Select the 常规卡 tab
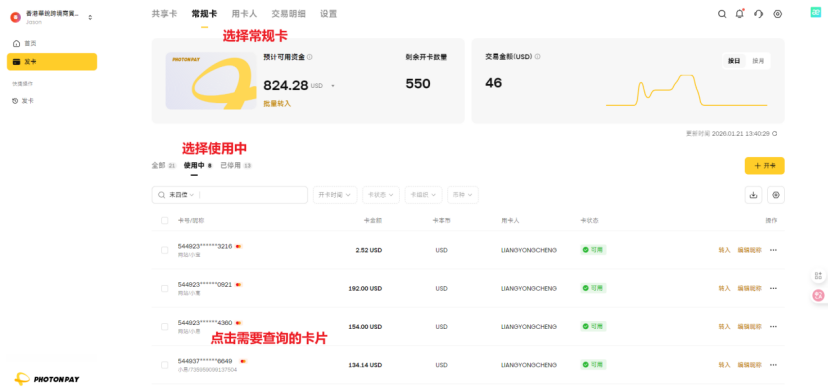Screen dimensions: 828x392 (x=204, y=14)
